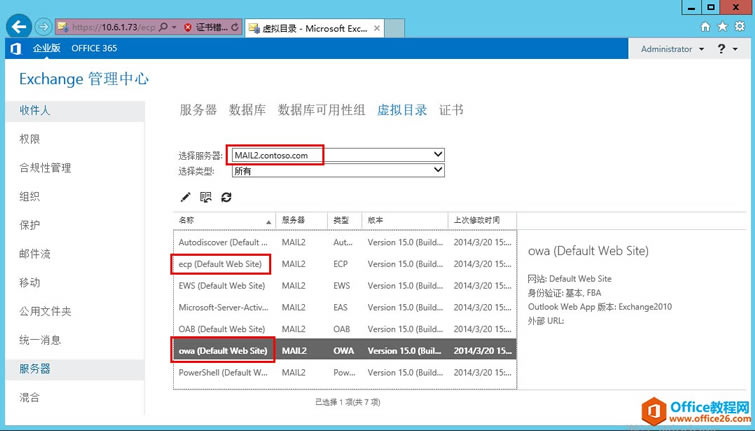This screenshot has width=755, height=431.
Task: Click the browser address bar URL field
Action: 114,27
